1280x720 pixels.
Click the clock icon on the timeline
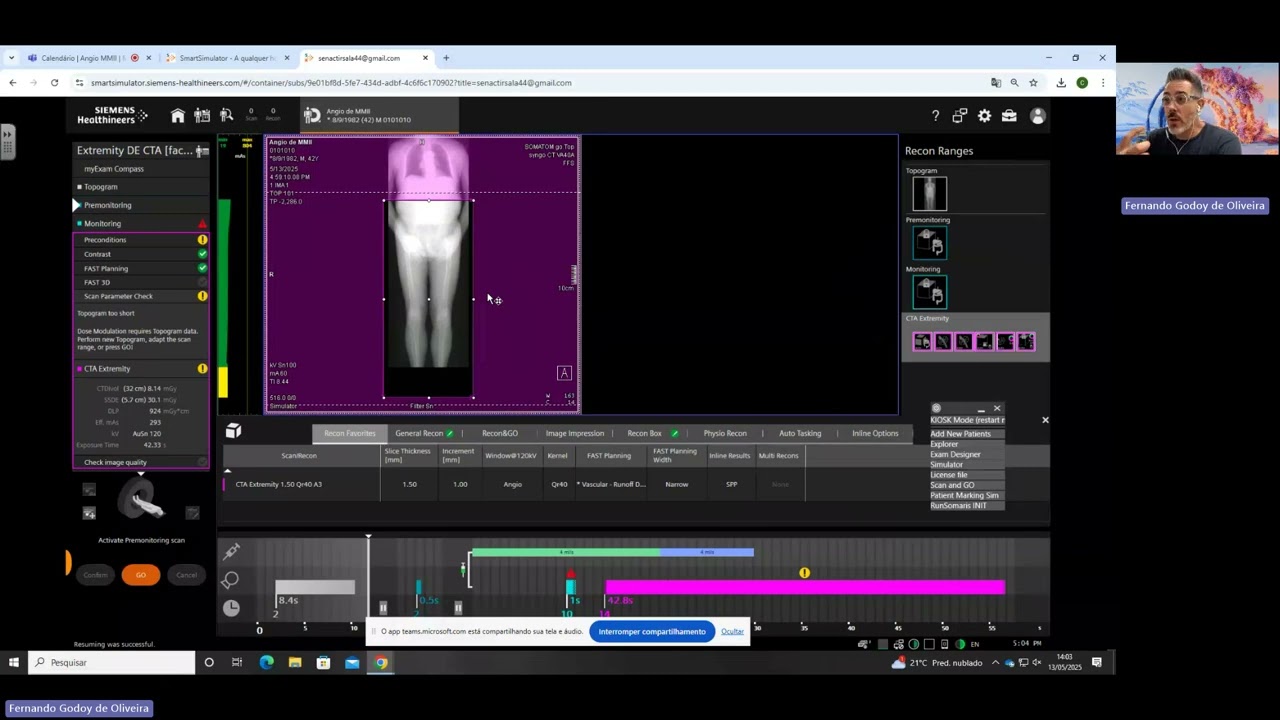[x=231, y=607]
